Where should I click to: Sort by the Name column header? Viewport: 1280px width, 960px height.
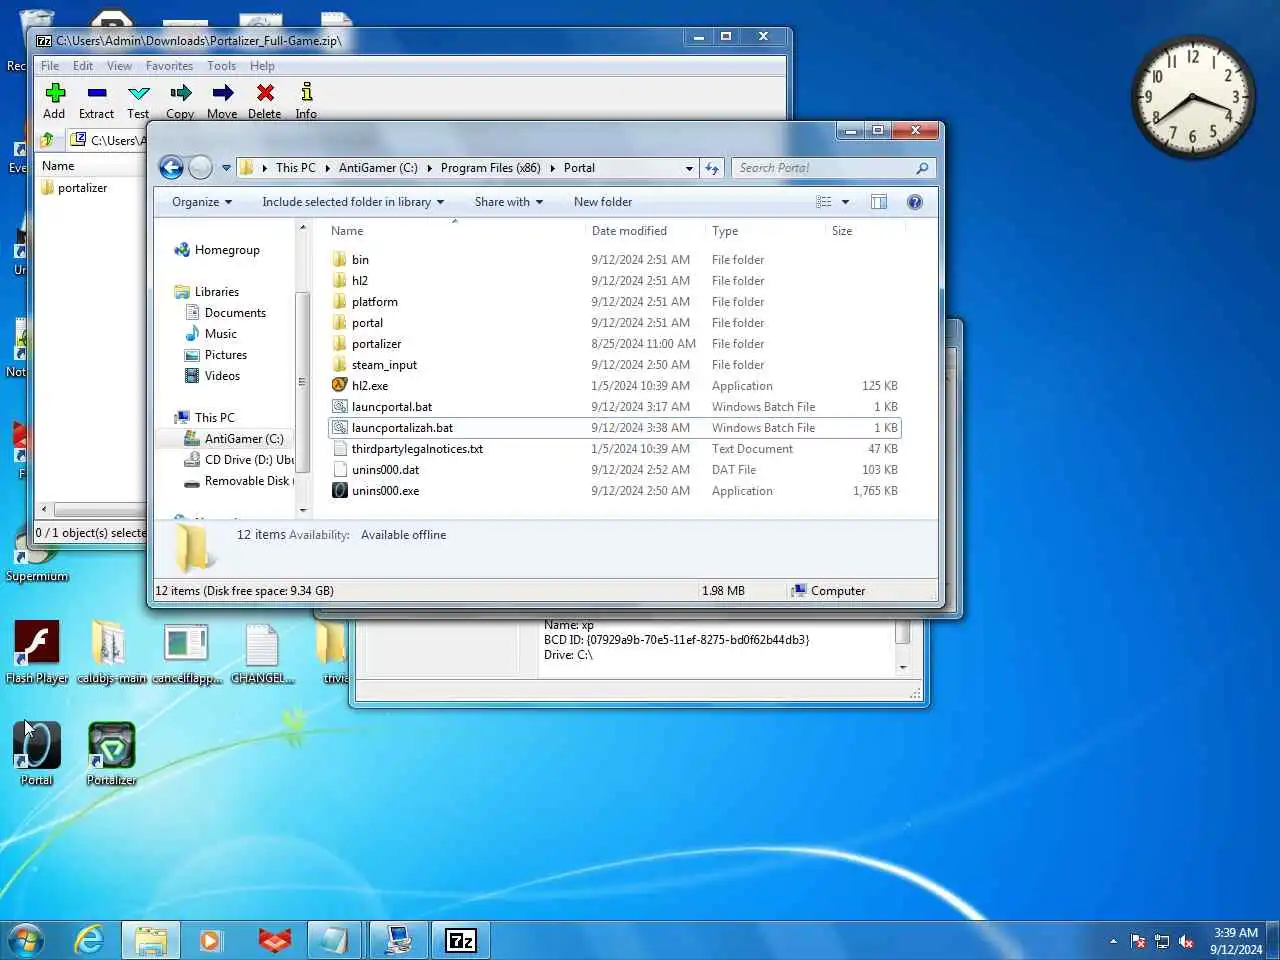tap(455, 231)
